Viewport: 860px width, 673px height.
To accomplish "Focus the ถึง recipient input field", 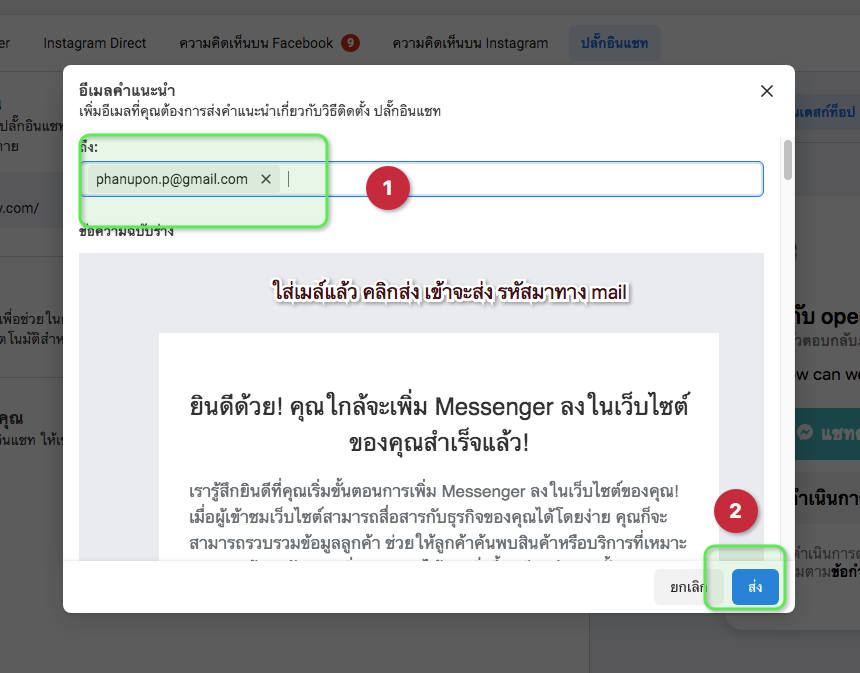I will pos(520,179).
